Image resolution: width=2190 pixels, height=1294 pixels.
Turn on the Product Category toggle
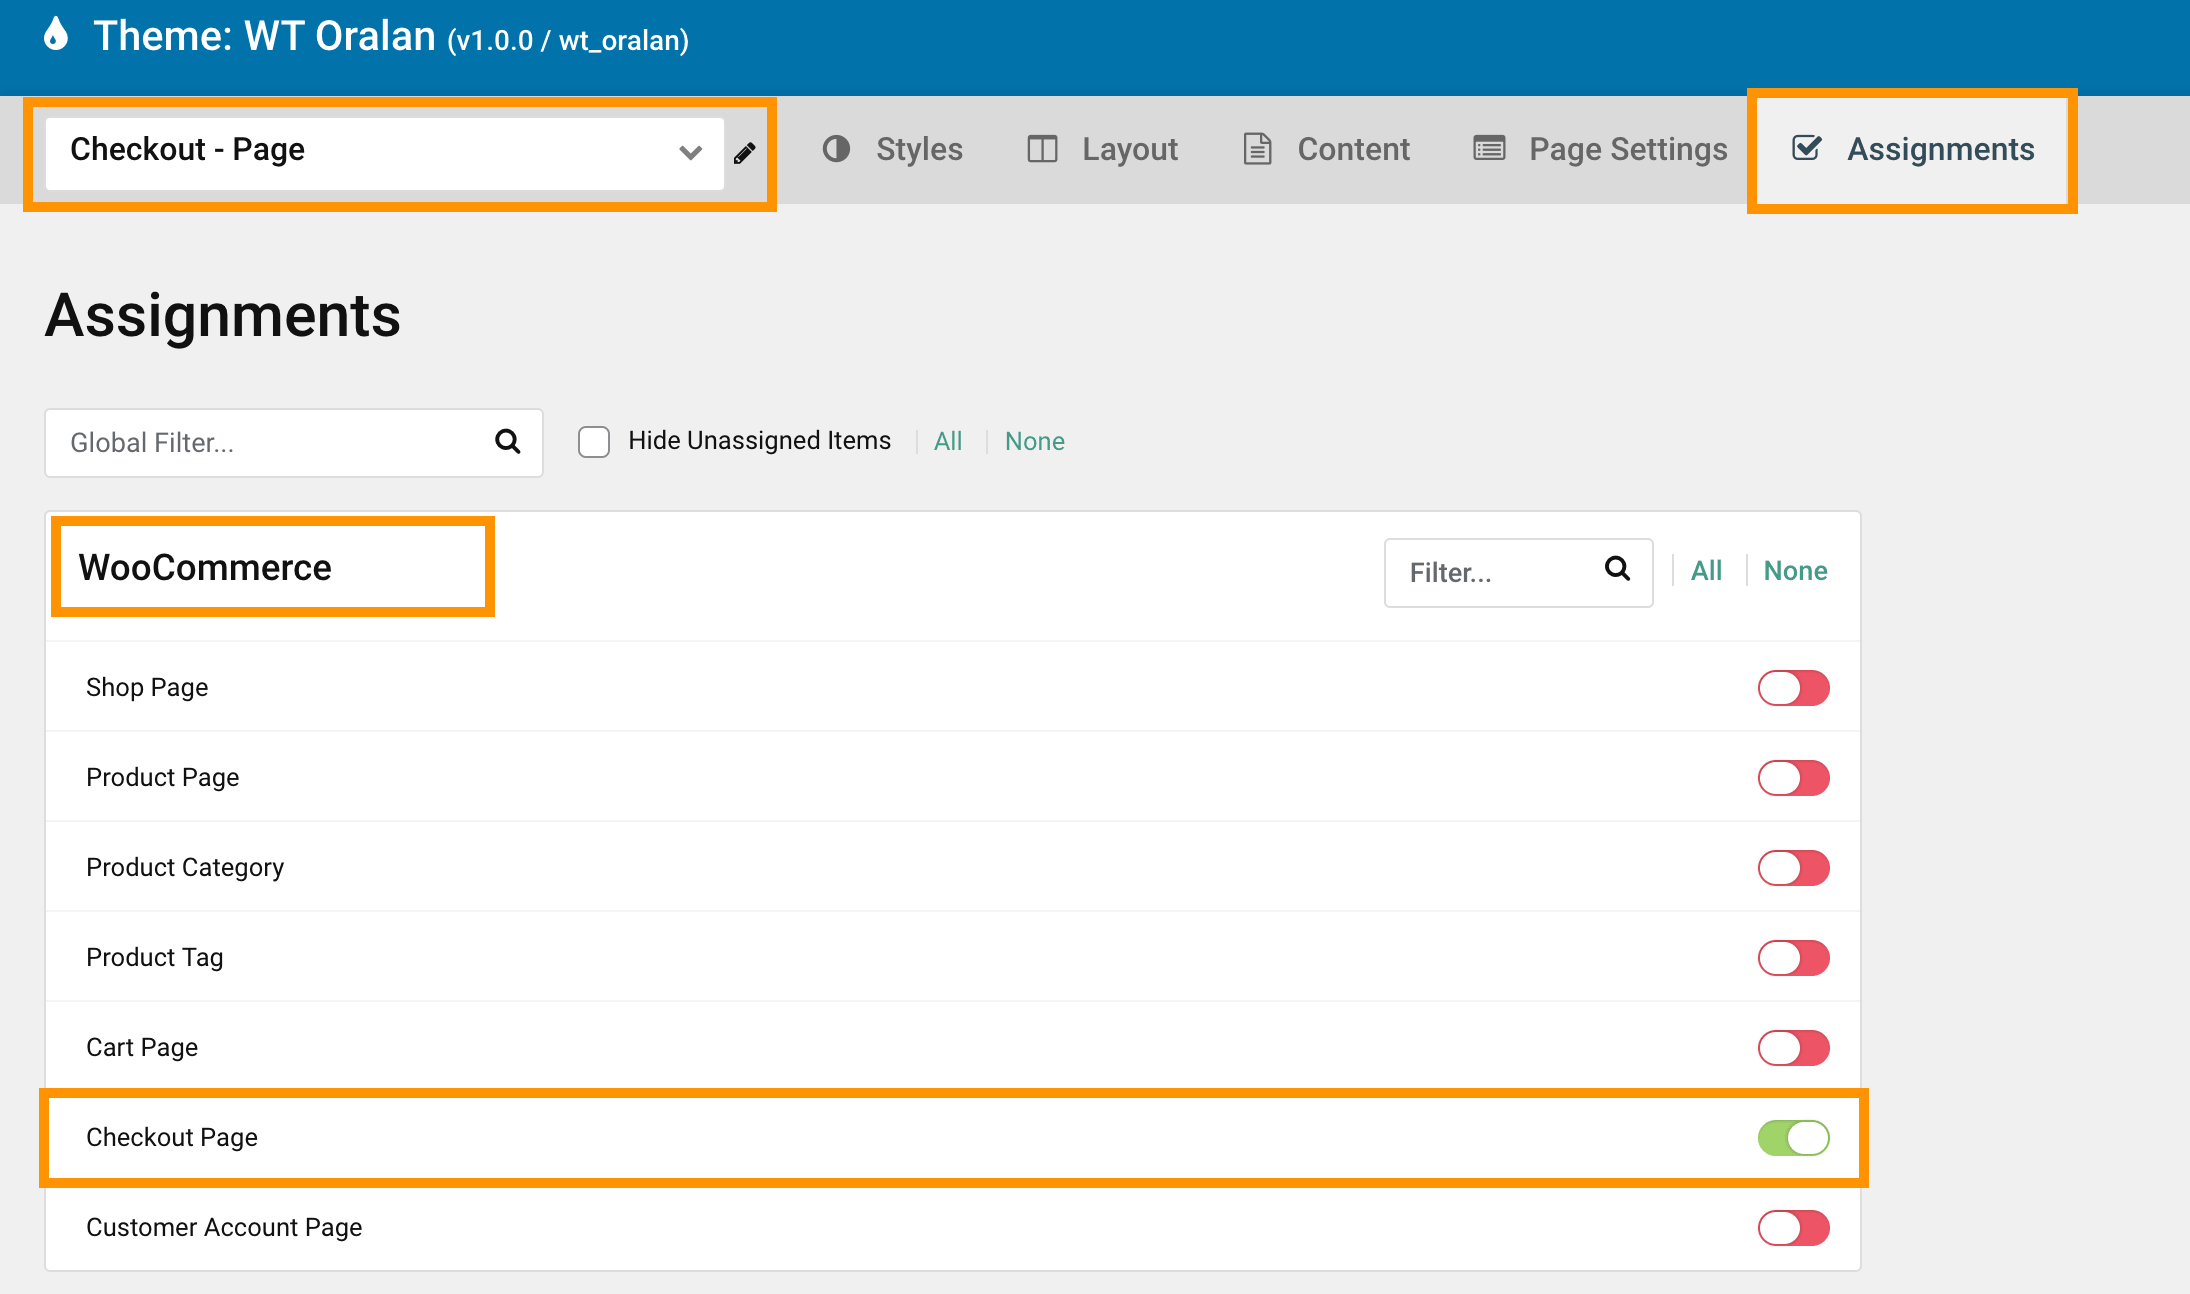(1794, 868)
